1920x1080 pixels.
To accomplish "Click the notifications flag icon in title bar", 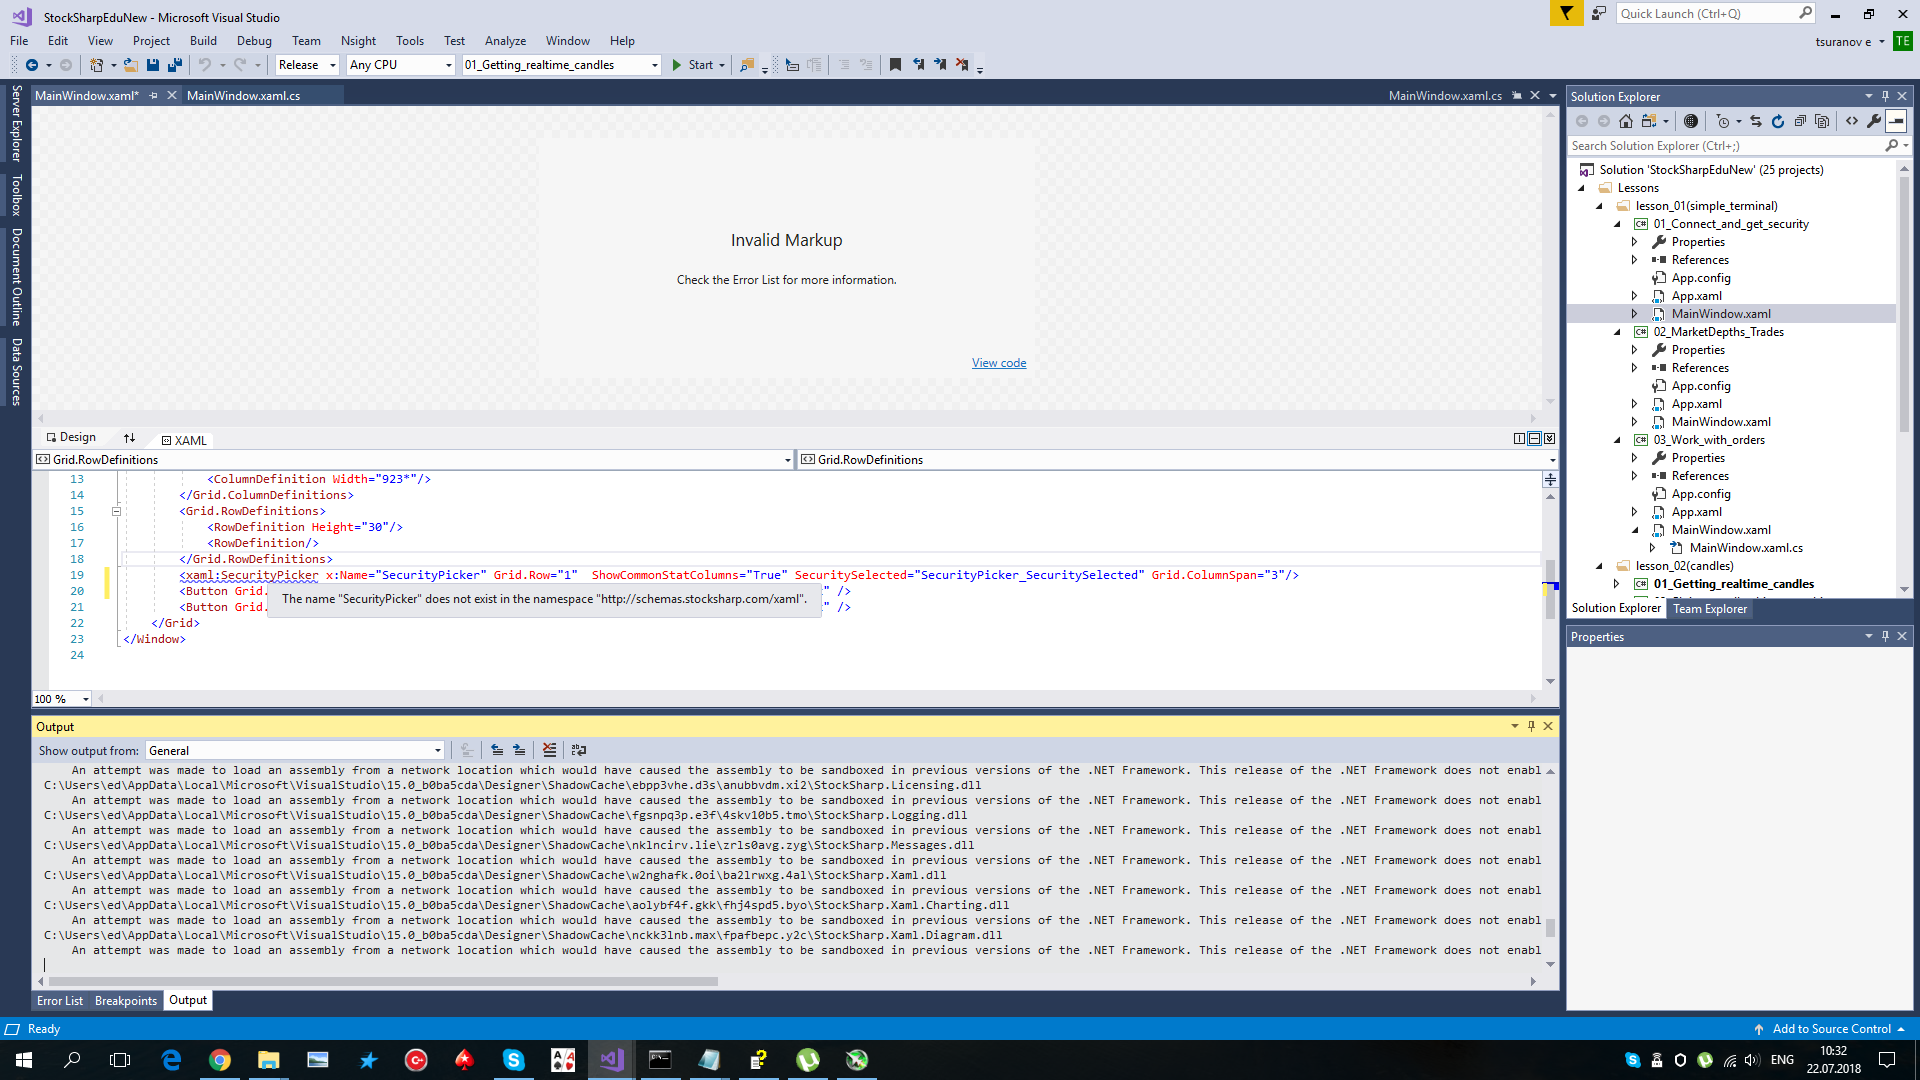I will coord(1566,13).
